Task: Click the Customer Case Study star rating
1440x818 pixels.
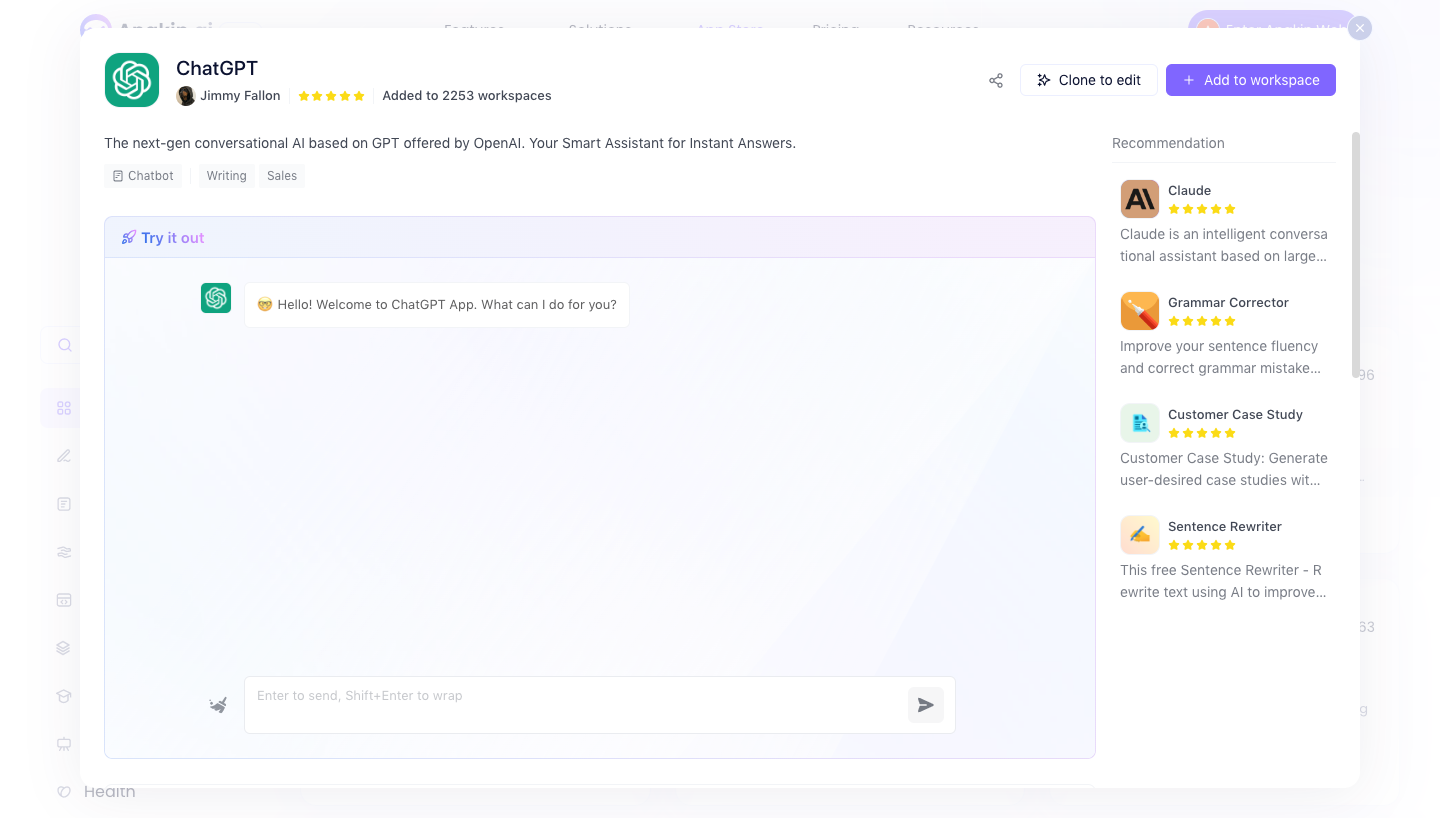Action: click(1202, 433)
